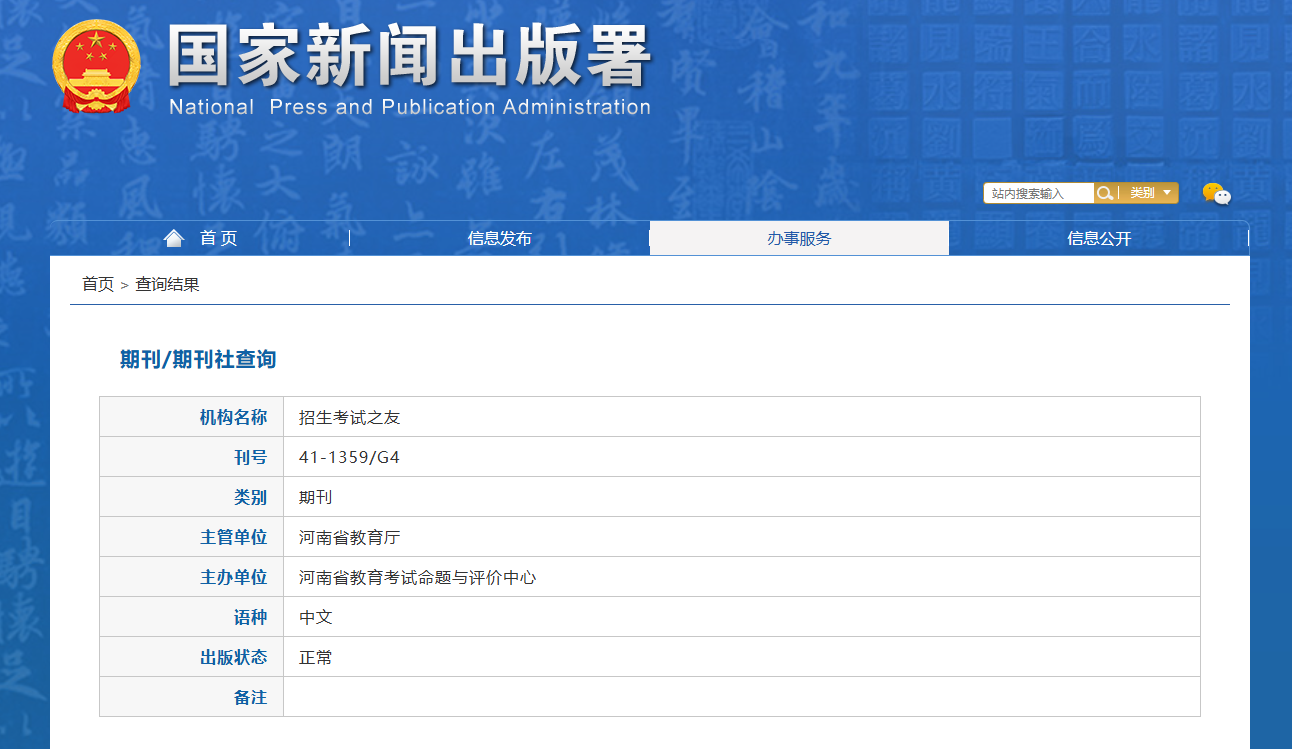
Task: Expand the 类别 search category dropdown
Action: point(1149,193)
